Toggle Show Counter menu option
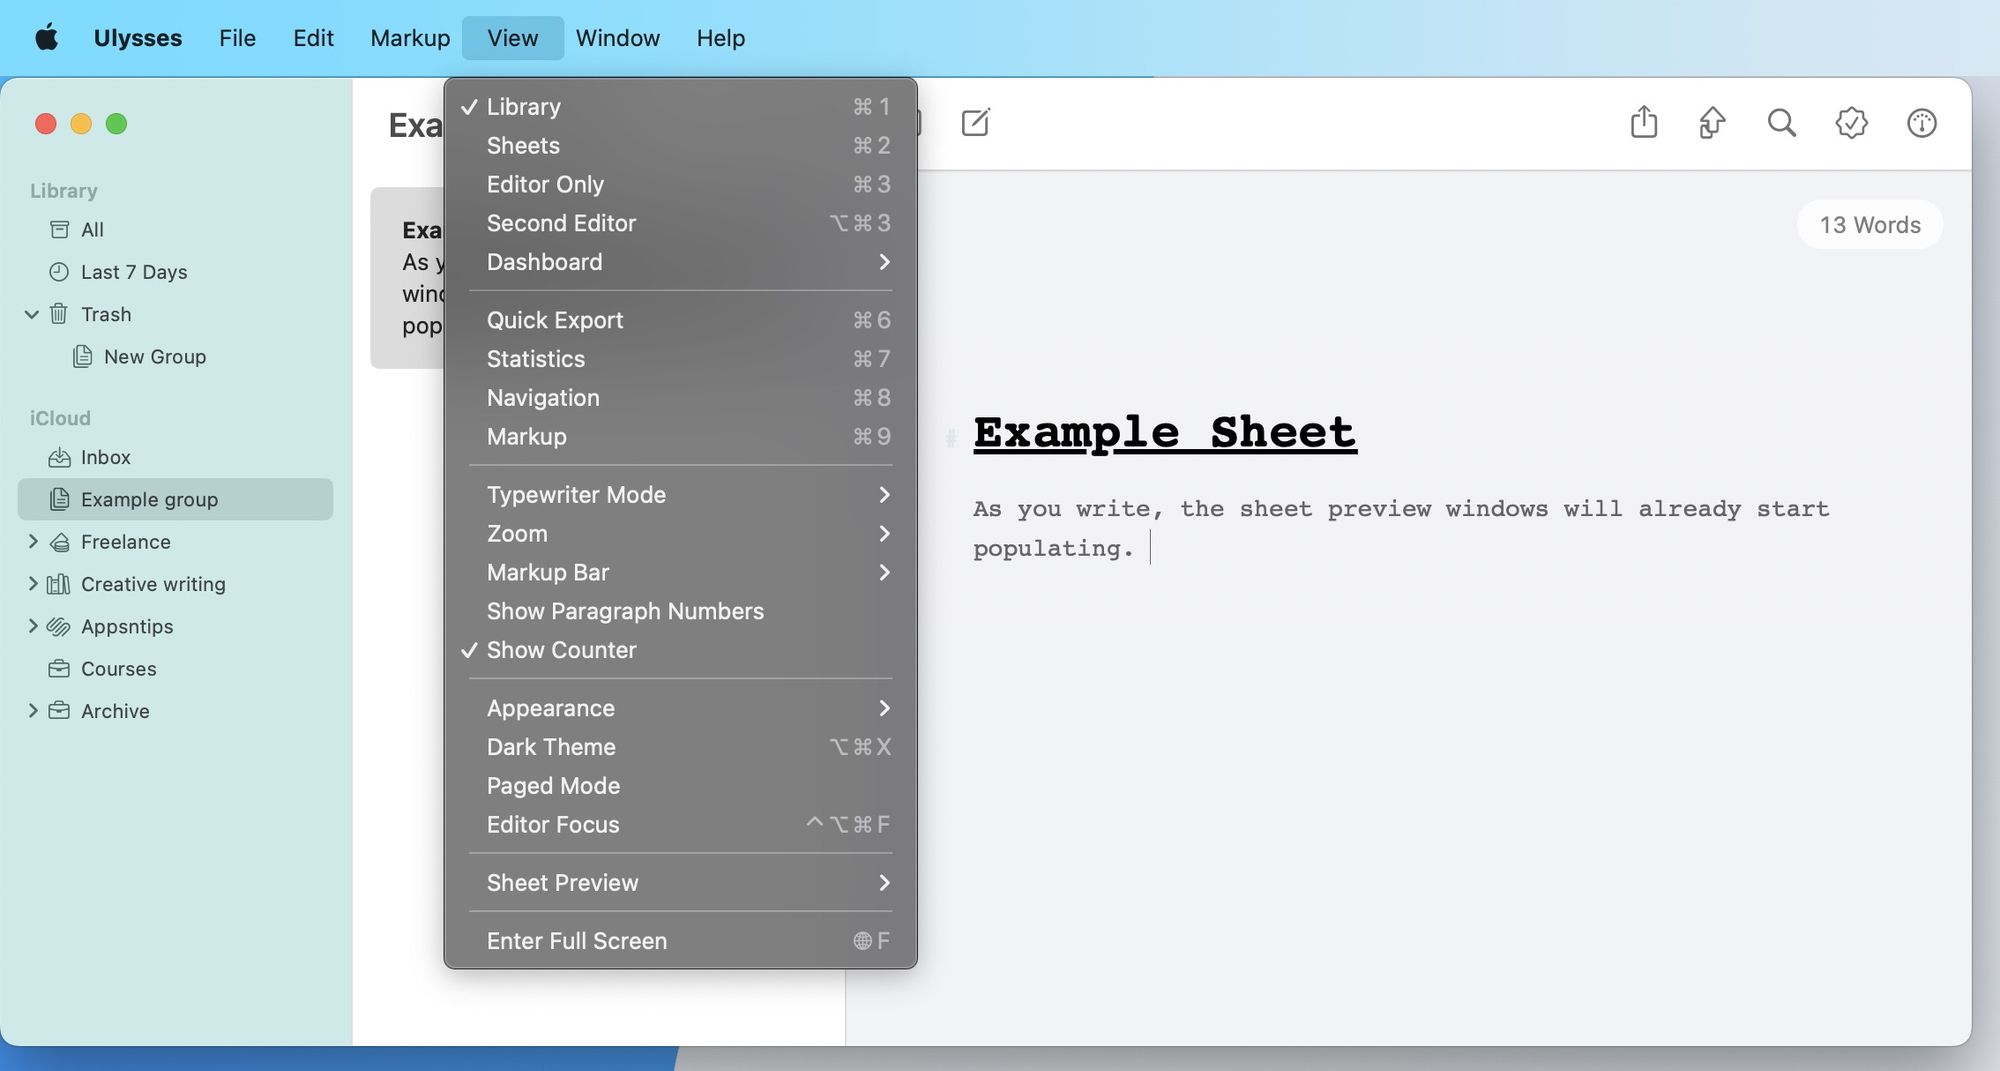Image resolution: width=2000 pixels, height=1071 pixels. point(561,650)
